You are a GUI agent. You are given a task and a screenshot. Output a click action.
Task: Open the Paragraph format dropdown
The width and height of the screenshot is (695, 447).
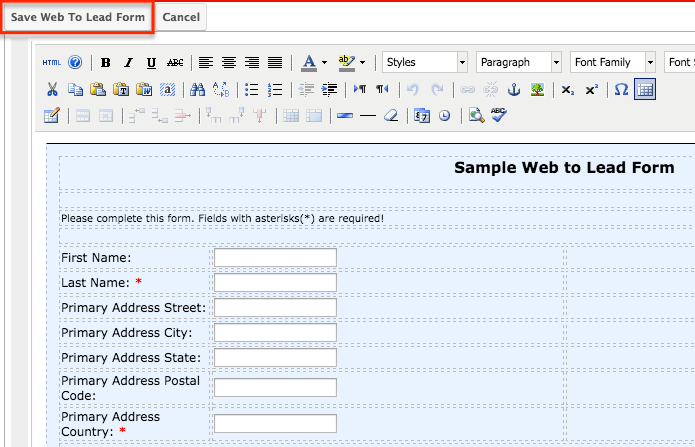pyautogui.click(x=519, y=62)
